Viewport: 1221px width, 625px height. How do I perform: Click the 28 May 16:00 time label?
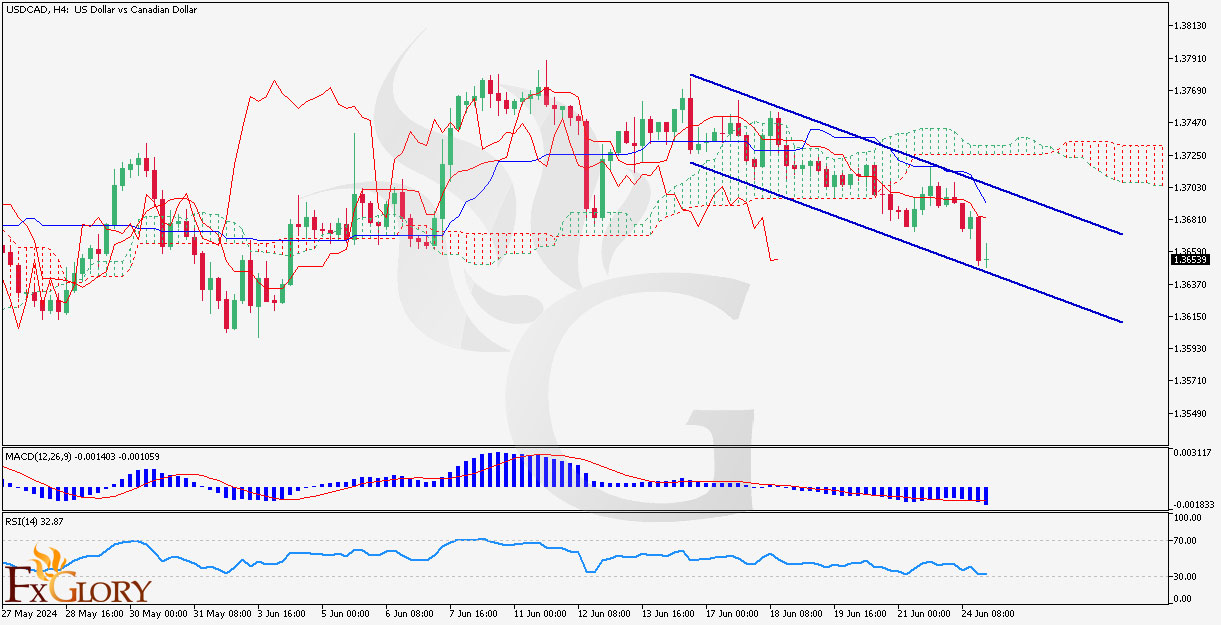pyautogui.click(x=94, y=612)
